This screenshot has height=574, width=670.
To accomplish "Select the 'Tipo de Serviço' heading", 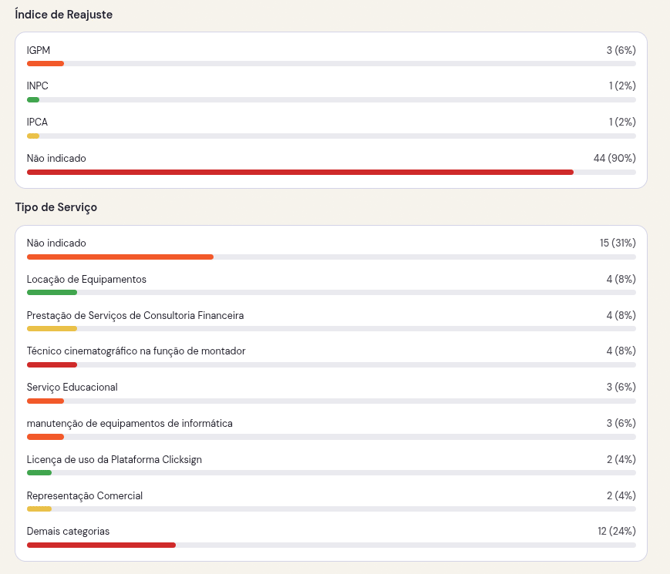I will (x=56, y=207).
